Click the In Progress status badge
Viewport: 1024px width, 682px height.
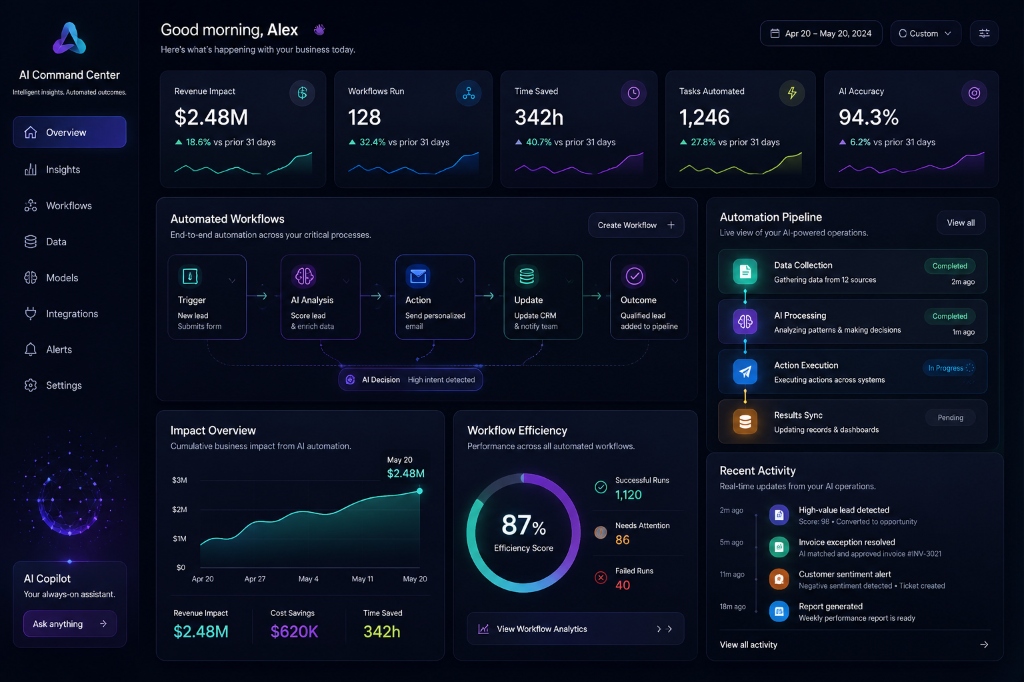tap(950, 368)
